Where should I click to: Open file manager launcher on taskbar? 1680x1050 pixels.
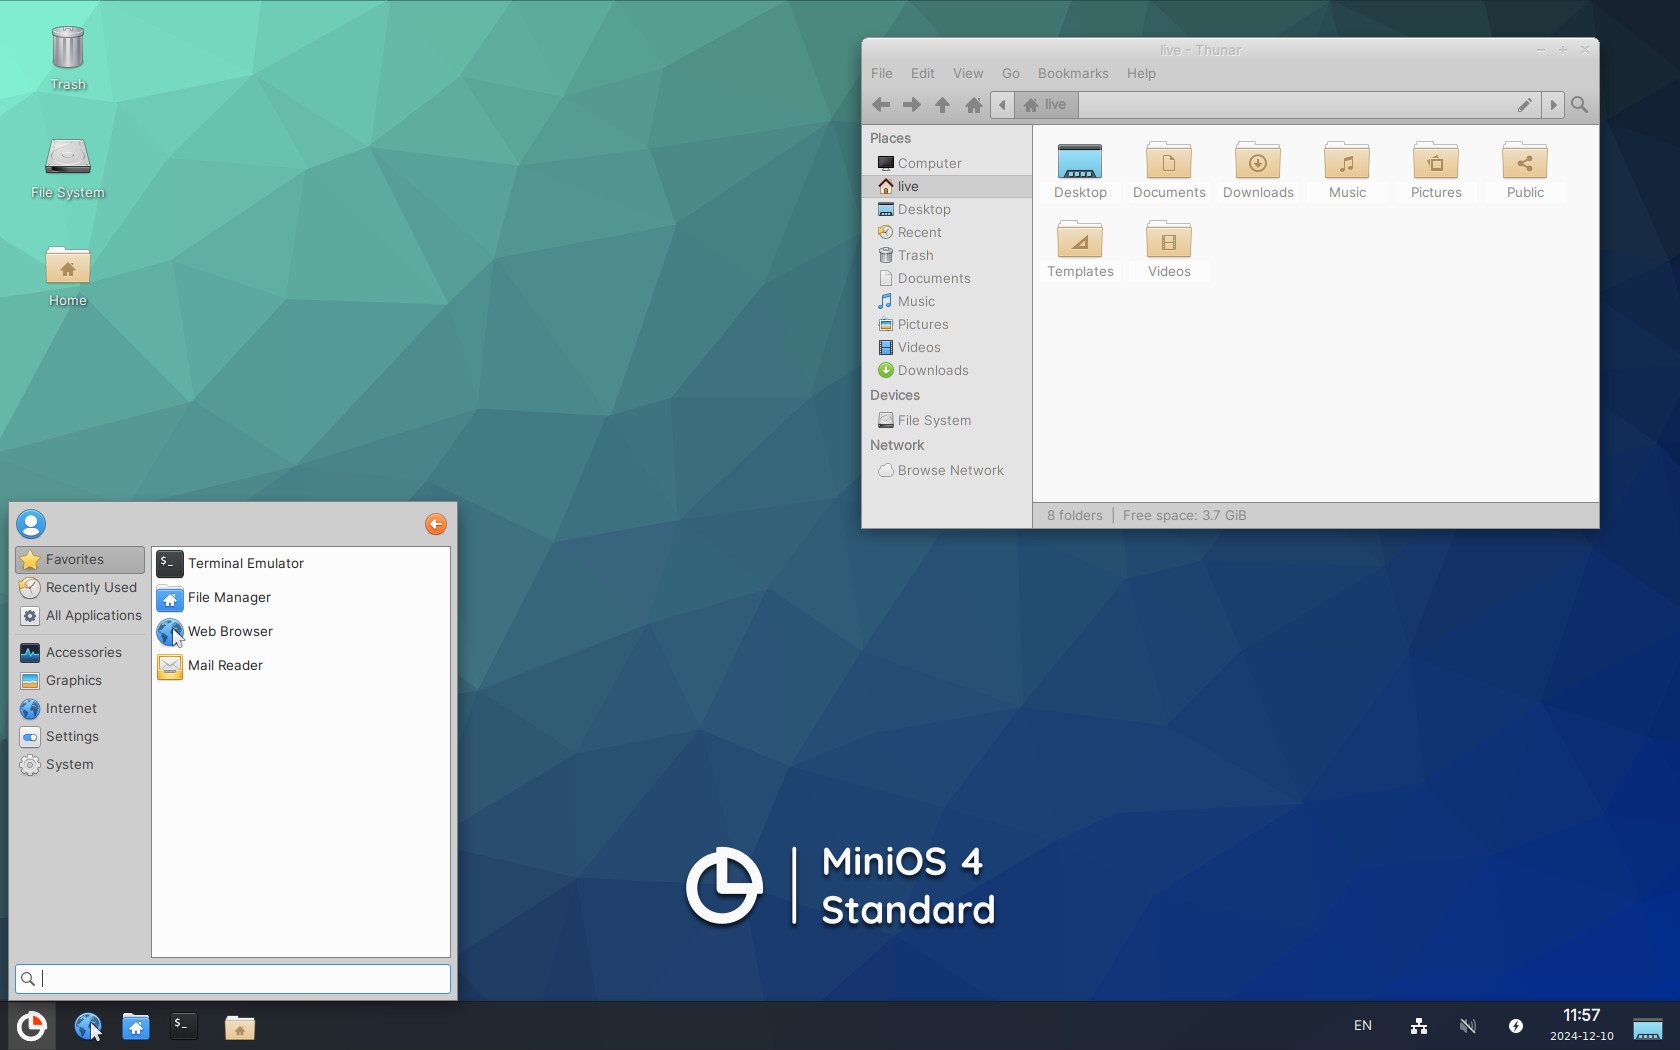click(x=136, y=1026)
